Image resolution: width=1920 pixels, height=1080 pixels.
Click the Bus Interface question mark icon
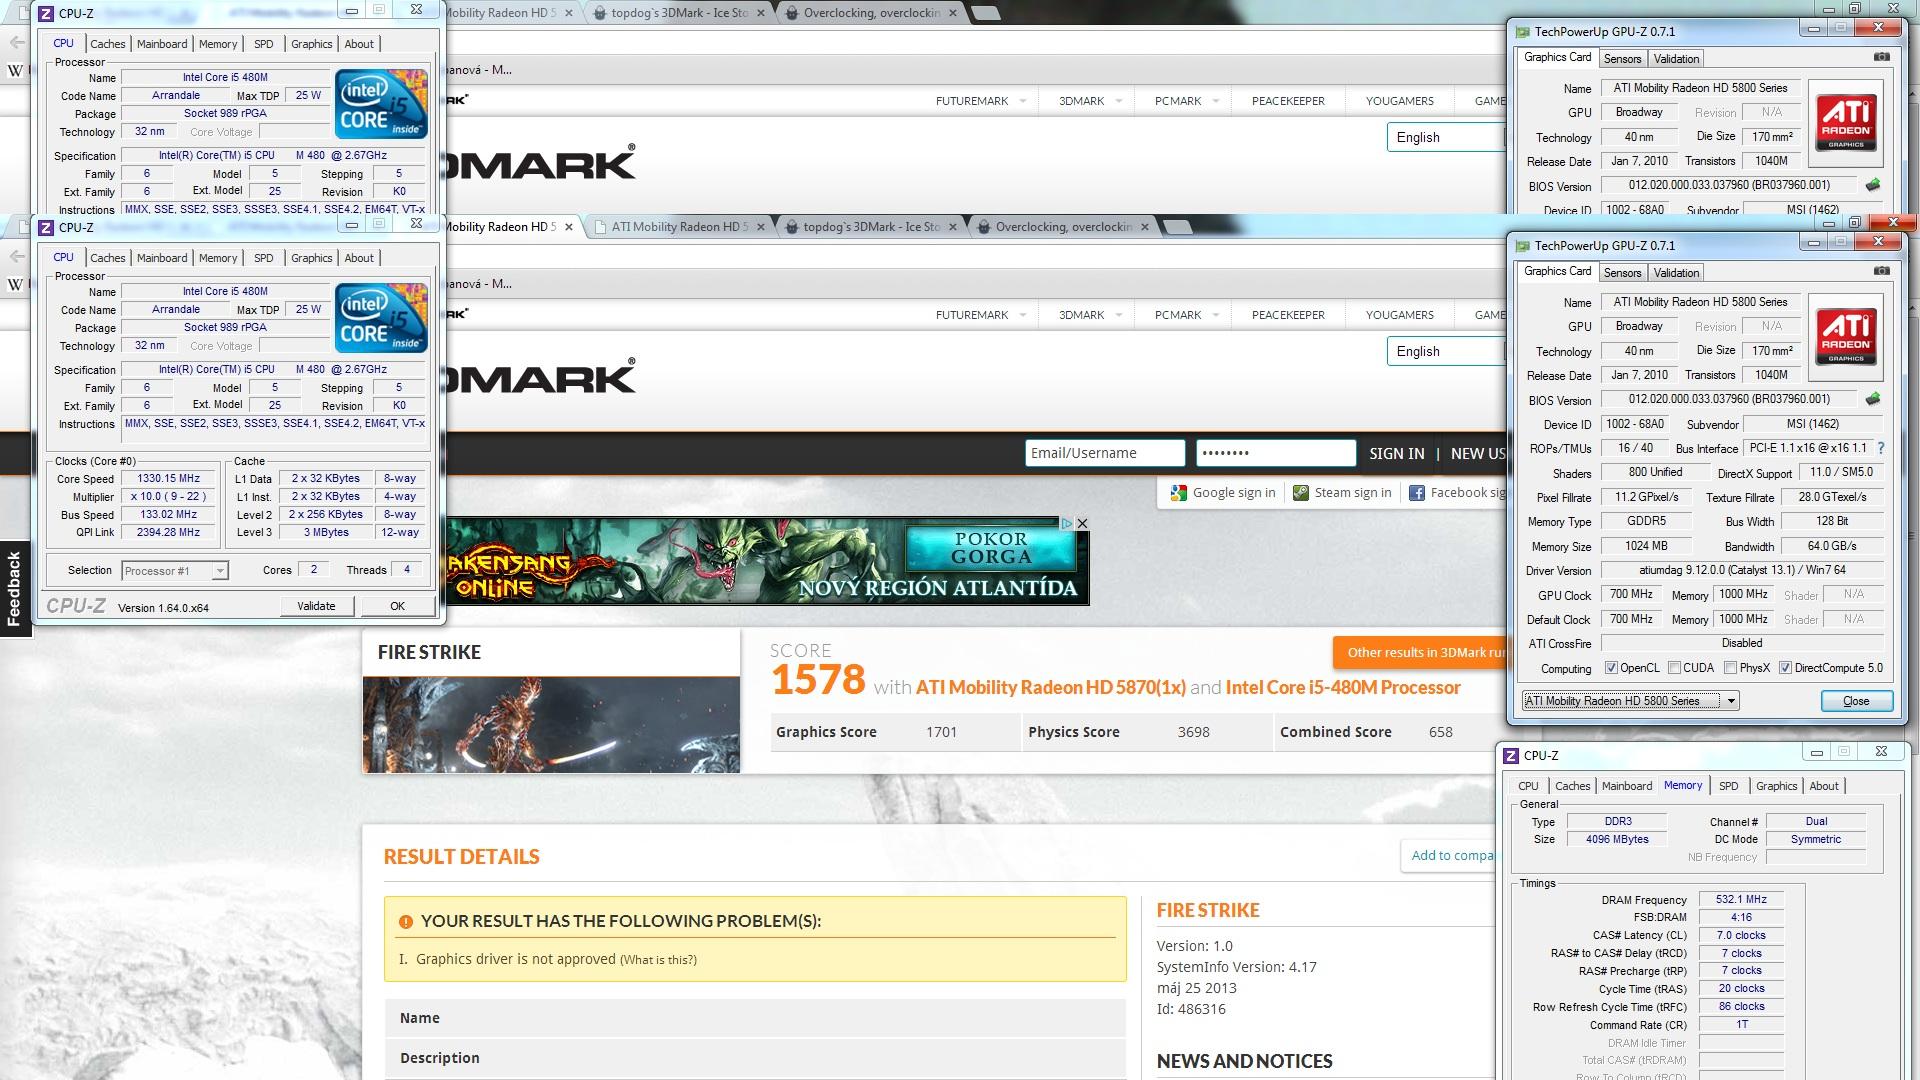pos(1881,448)
